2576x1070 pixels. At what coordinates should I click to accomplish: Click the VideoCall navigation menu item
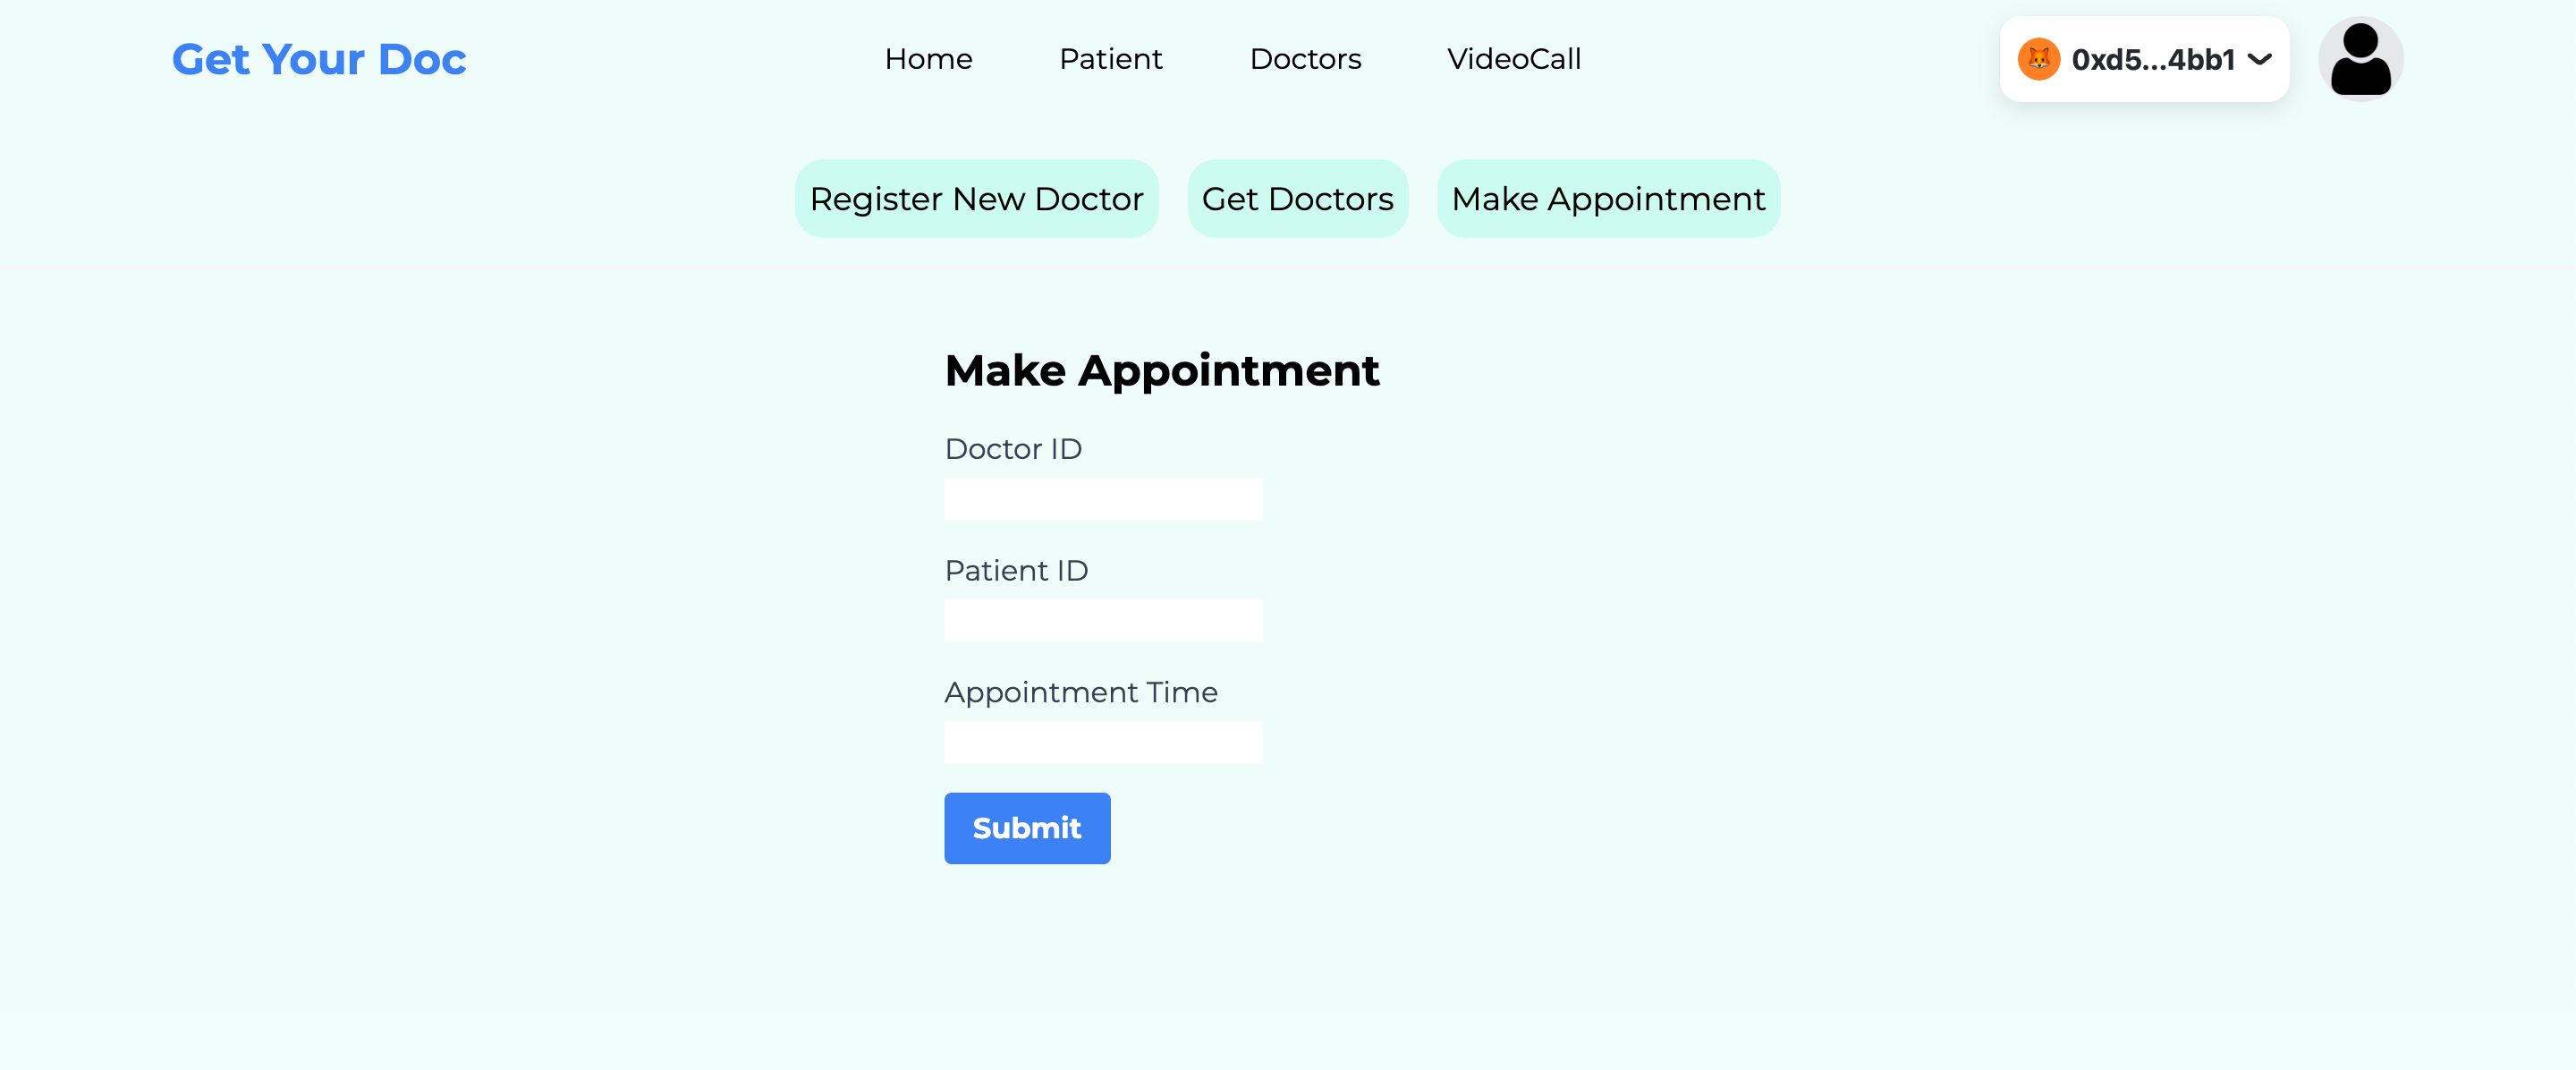point(1513,59)
